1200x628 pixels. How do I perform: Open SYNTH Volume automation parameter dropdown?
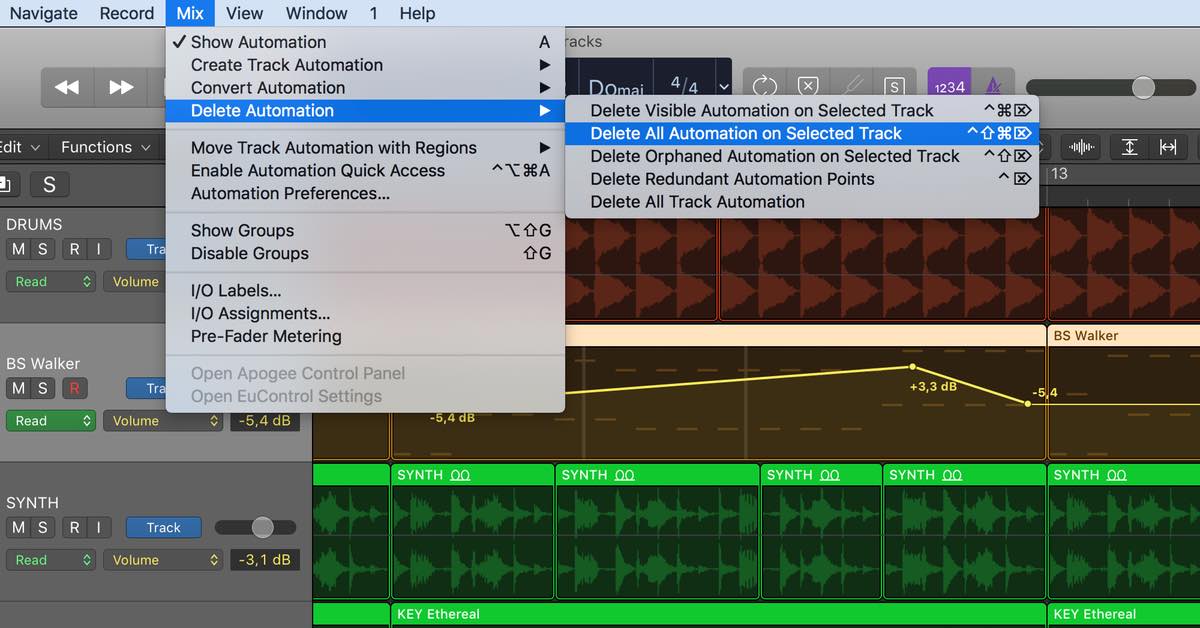[164, 560]
